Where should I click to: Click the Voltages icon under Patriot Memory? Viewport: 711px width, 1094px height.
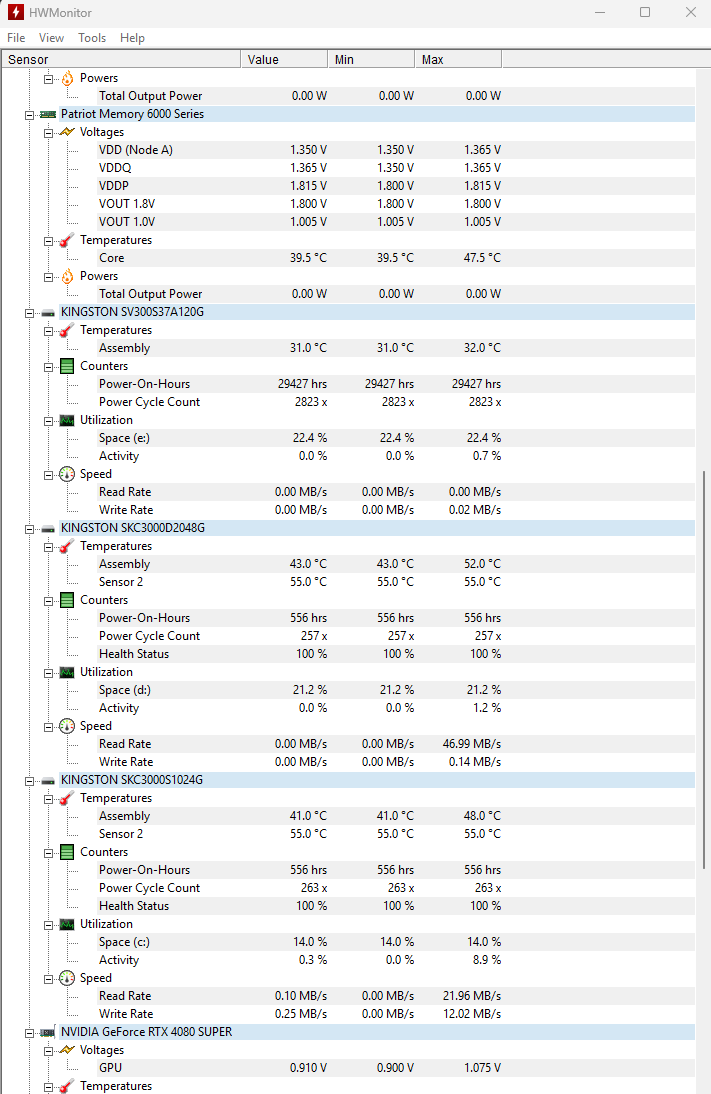[x=67, y=132]
